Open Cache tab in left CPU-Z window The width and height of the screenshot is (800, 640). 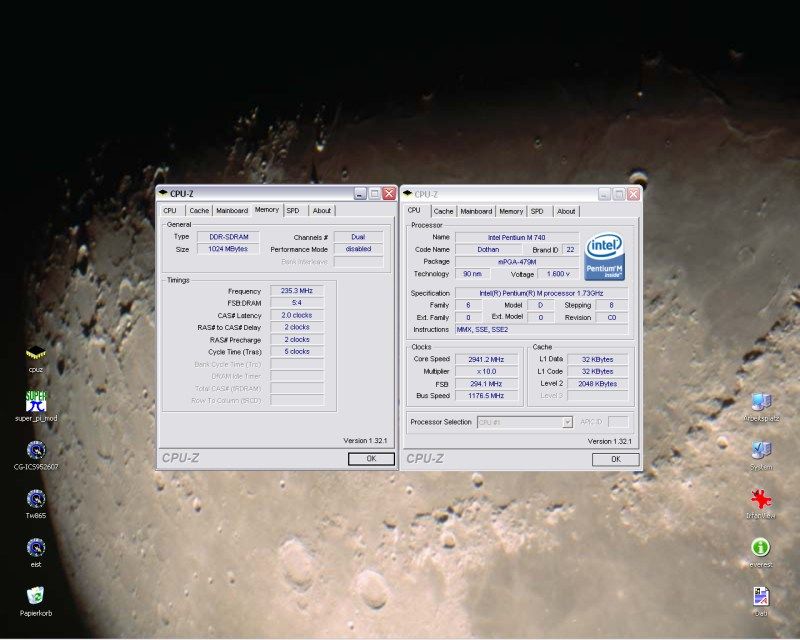click(199, 210)
